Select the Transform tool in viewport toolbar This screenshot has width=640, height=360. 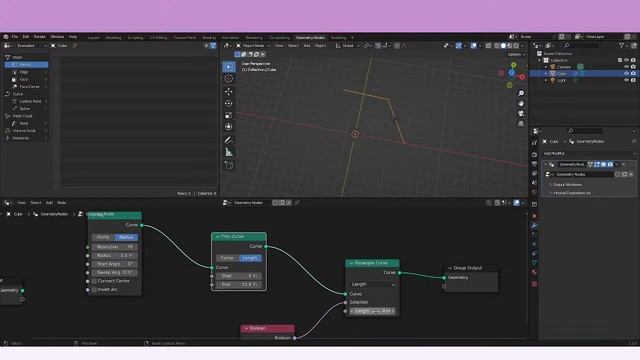[x=229, y=127]
